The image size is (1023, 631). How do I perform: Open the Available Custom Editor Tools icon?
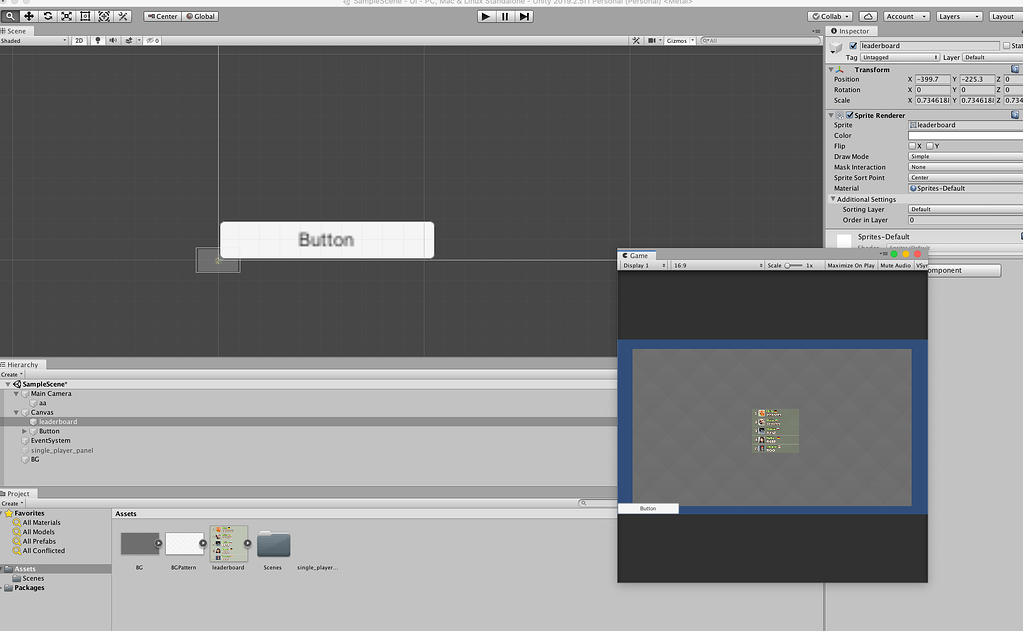coord(122,15)
